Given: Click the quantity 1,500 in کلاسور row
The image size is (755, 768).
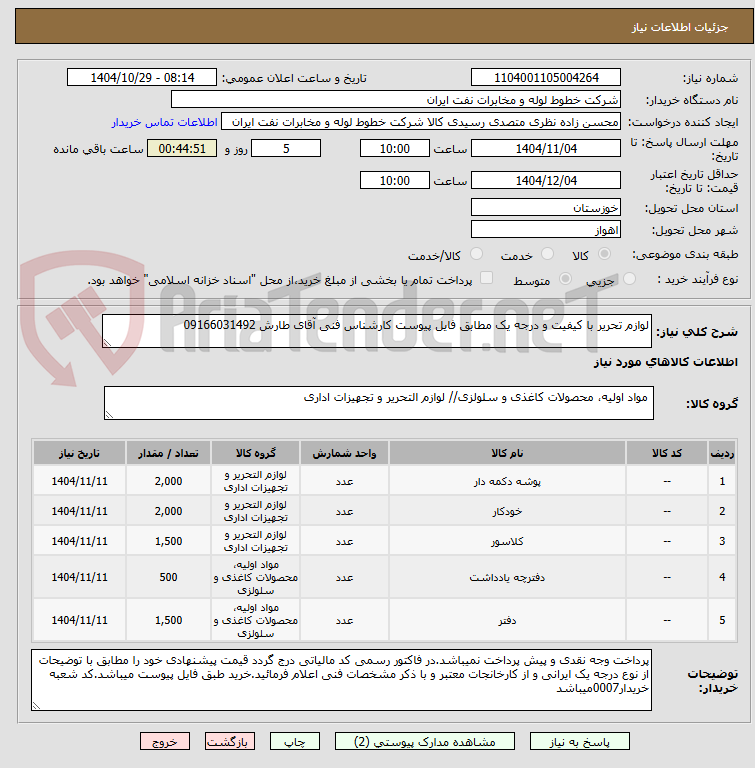Looking at the screenshot, I should [x=169, y=541].
